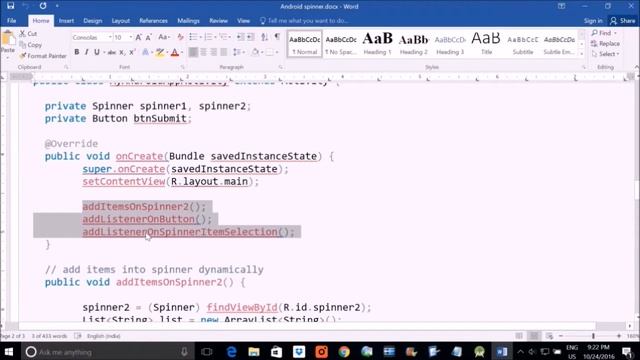Image resolution: width=640 pixels, height=360 pixels.
Task: Click the Share button
Action: click(x=622, y=20)
